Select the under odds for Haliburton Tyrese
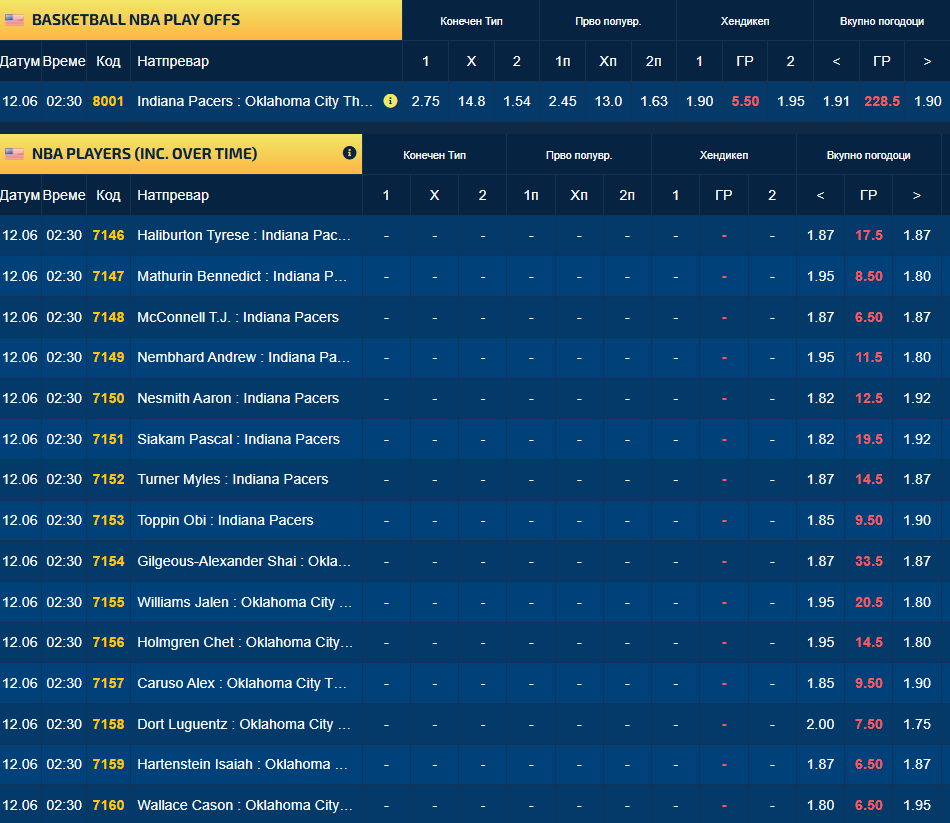This screenshot has width=950, height=823. (x=820, y=235)
